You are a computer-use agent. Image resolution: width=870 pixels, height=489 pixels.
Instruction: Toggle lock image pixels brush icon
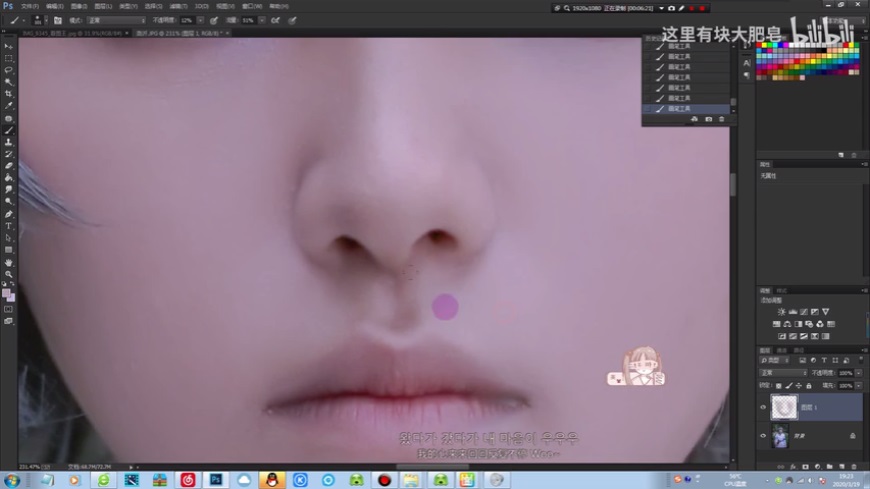click(x=789, y=386)
